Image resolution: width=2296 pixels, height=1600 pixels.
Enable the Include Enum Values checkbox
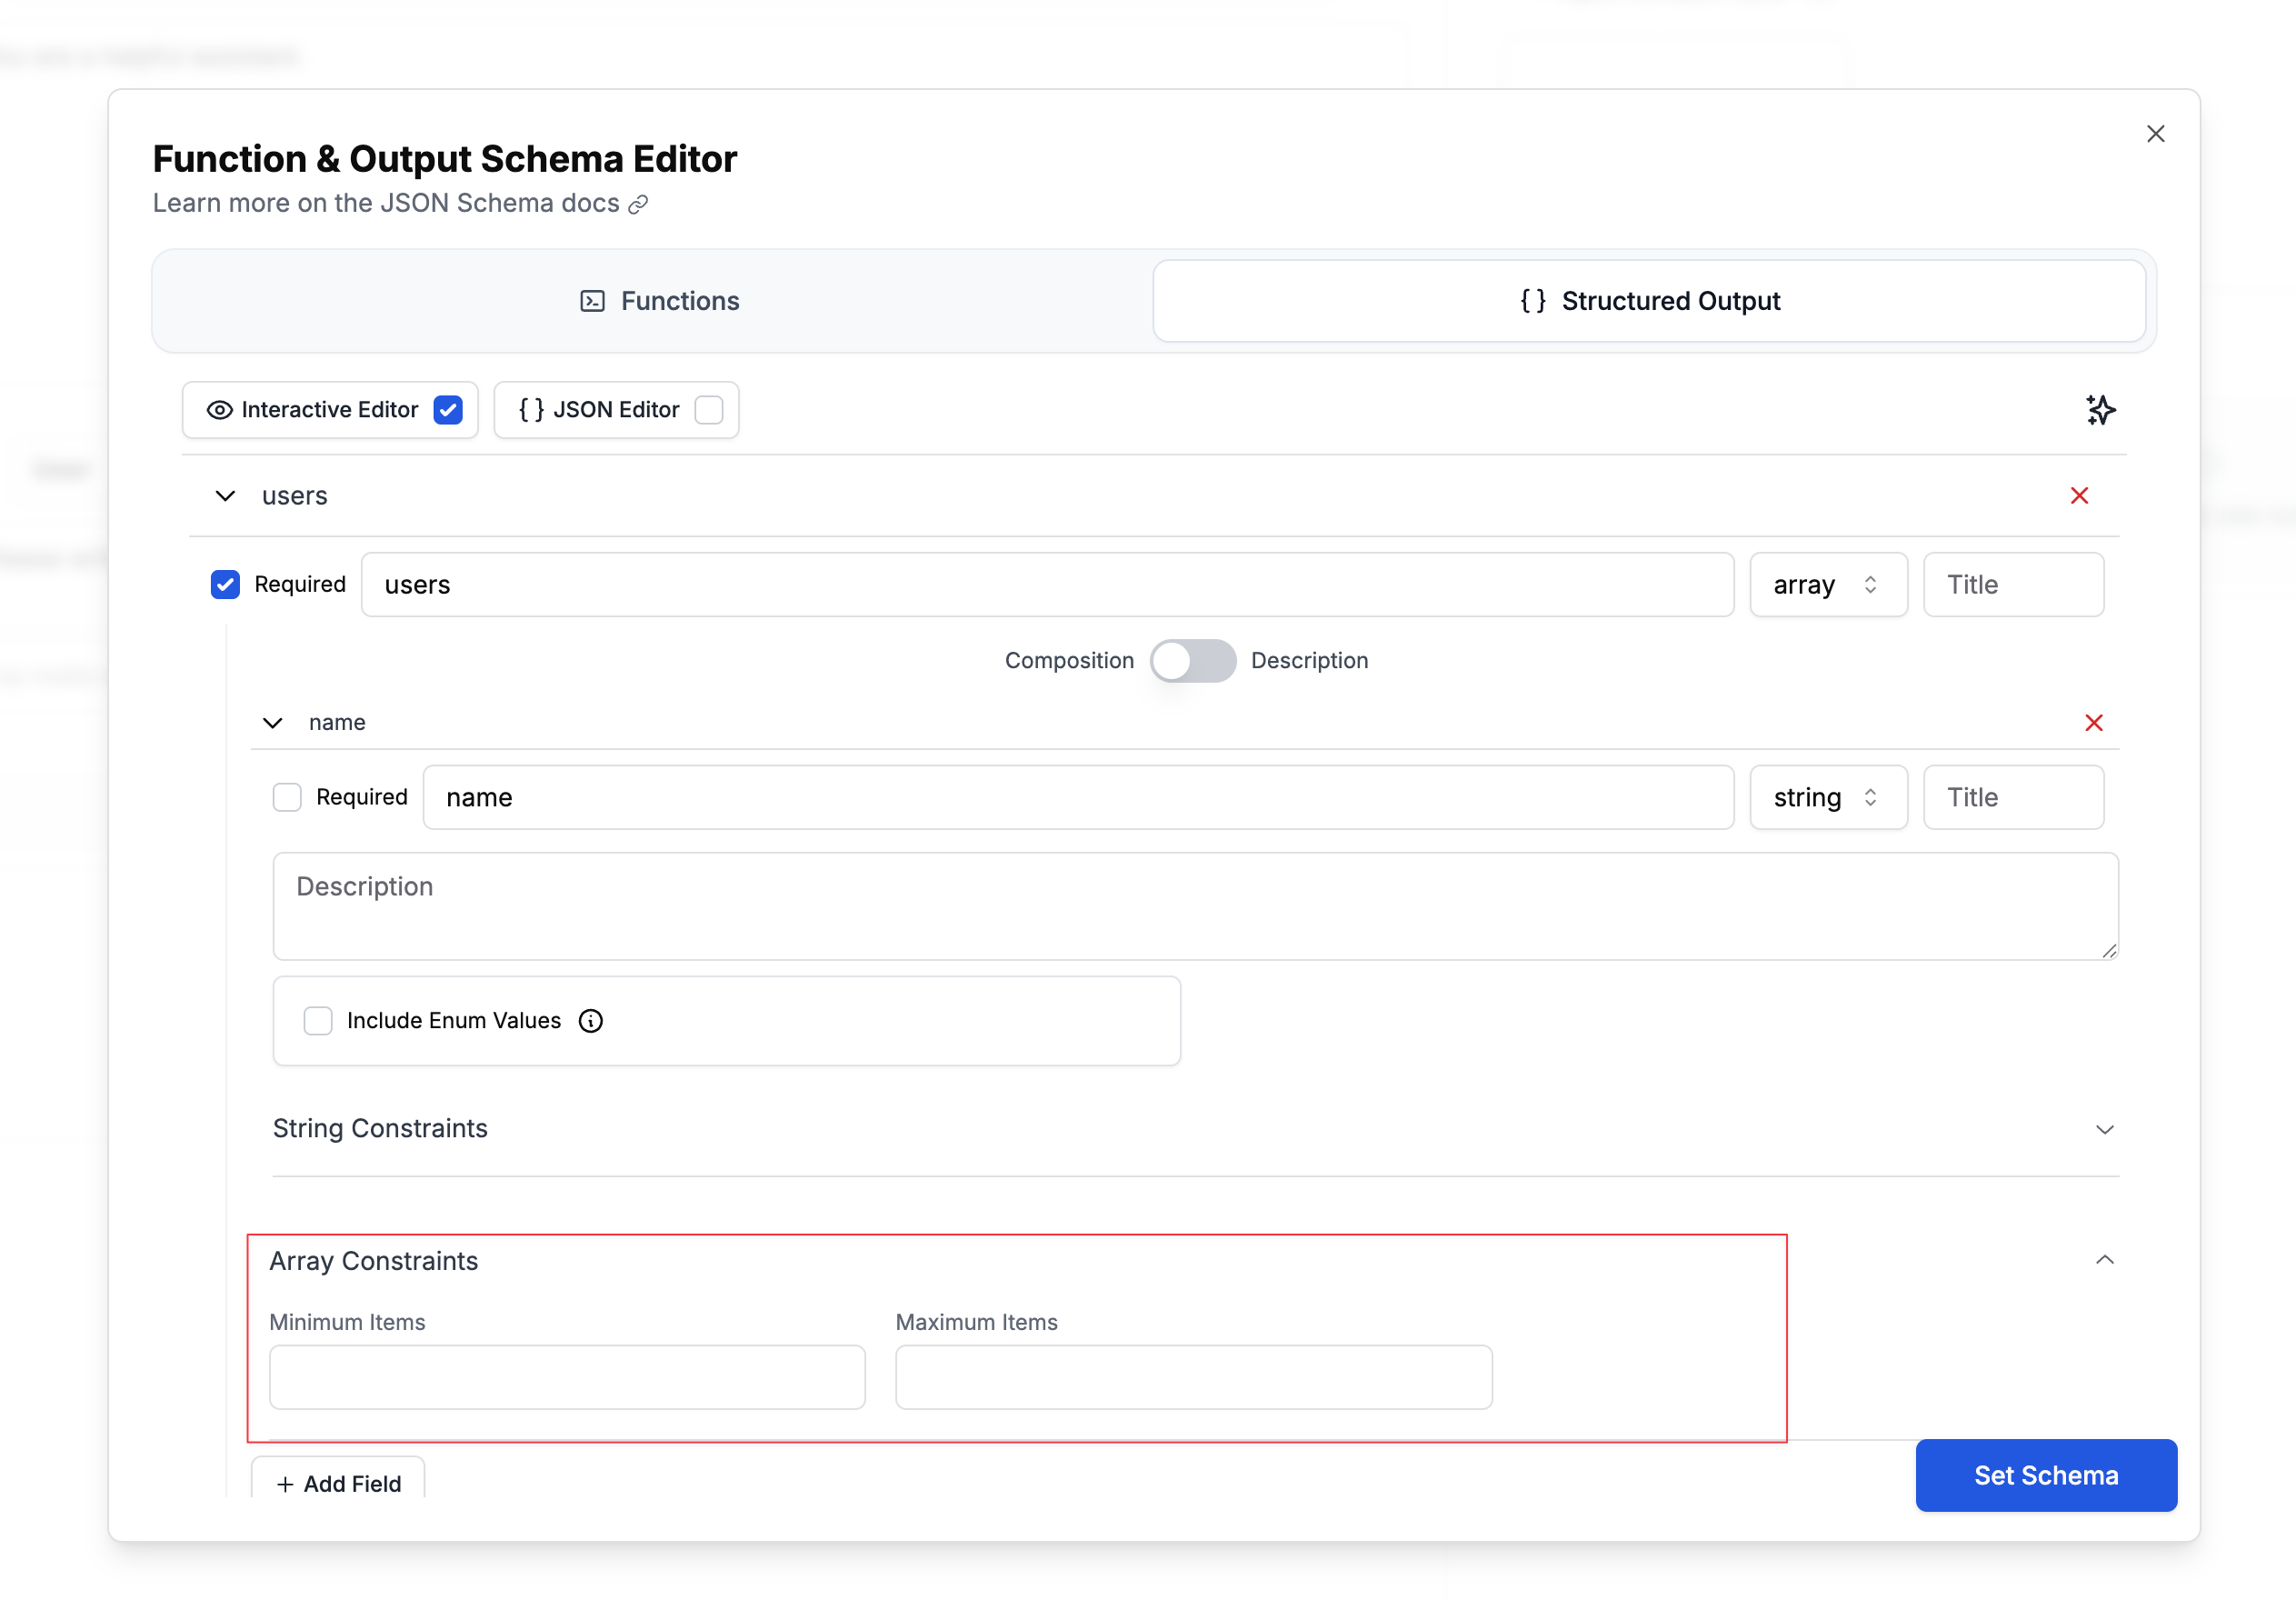318,1020
